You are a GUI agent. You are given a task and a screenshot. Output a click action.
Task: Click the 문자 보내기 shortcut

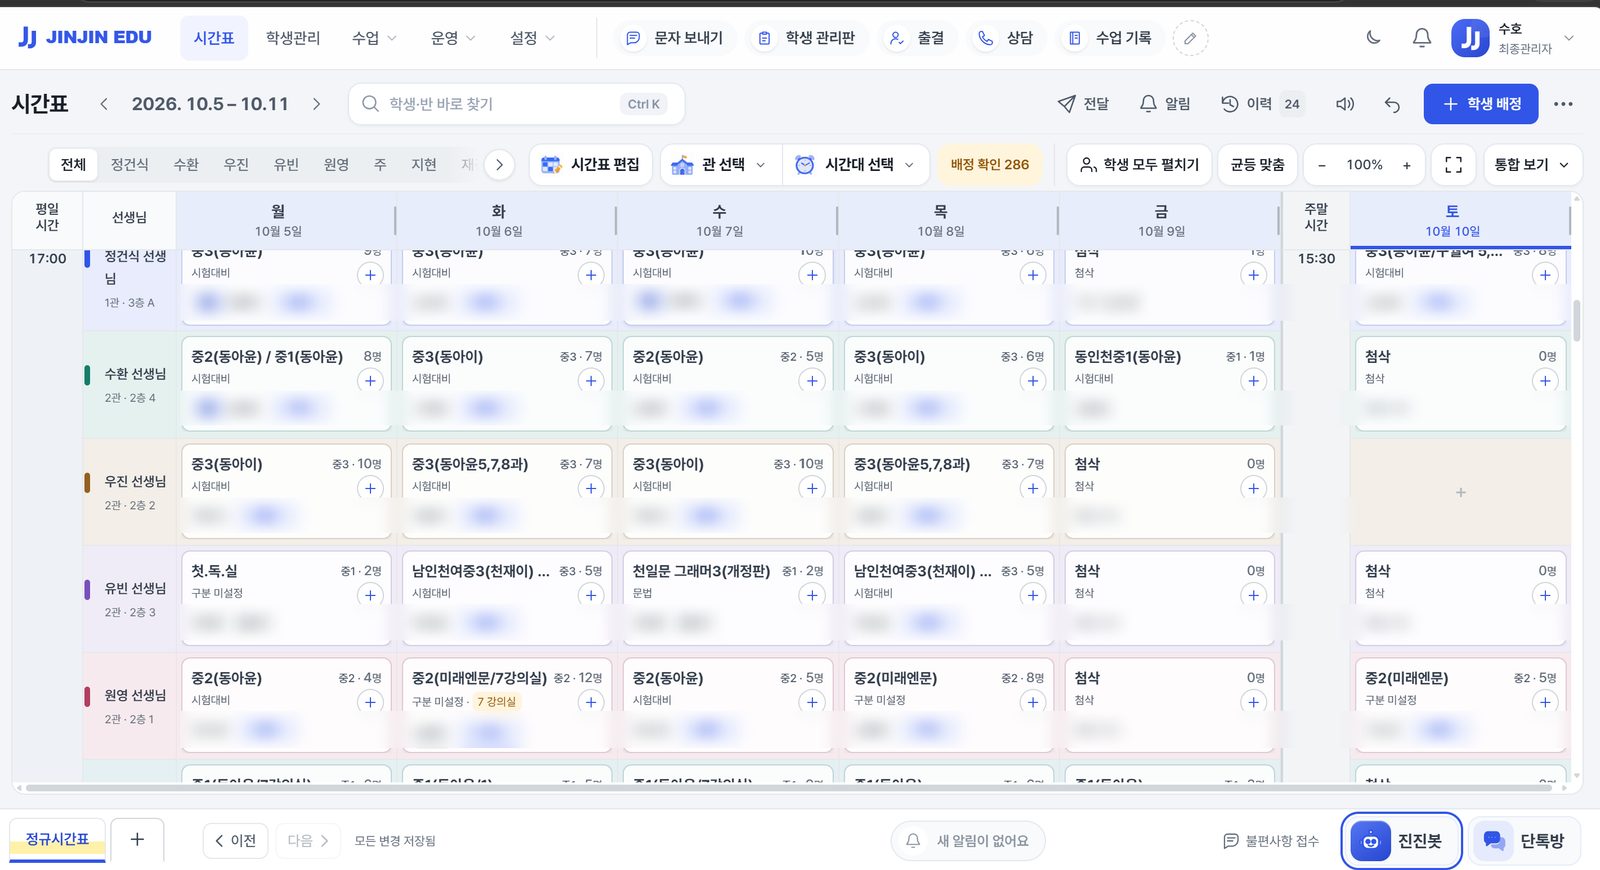tap(675, 38)
